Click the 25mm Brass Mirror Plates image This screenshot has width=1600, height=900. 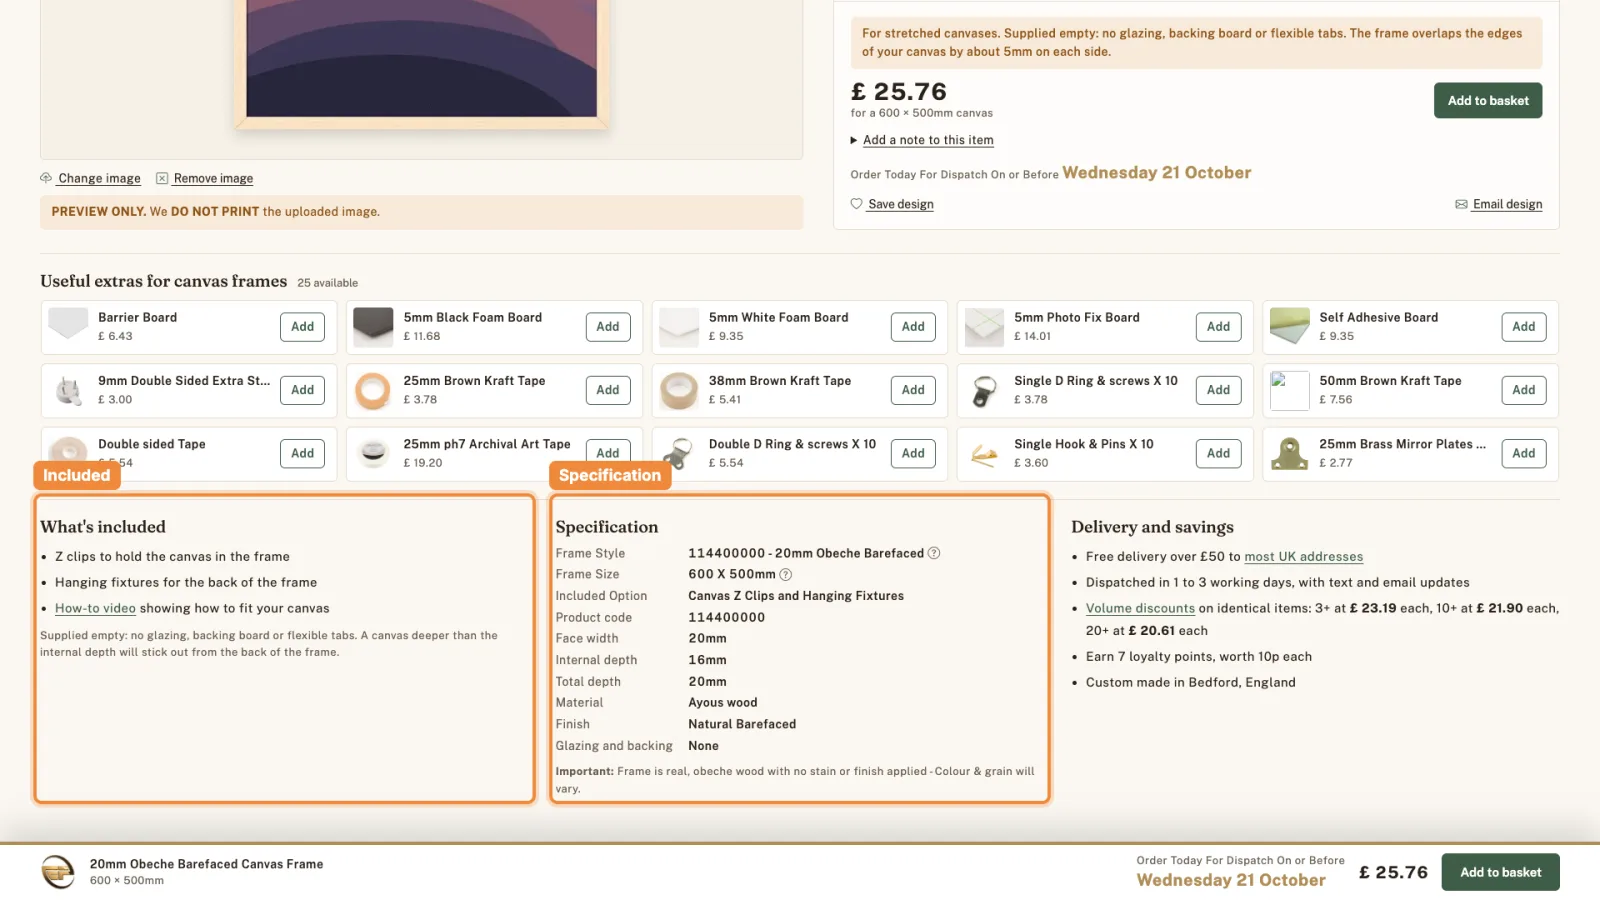[1289, 453]
